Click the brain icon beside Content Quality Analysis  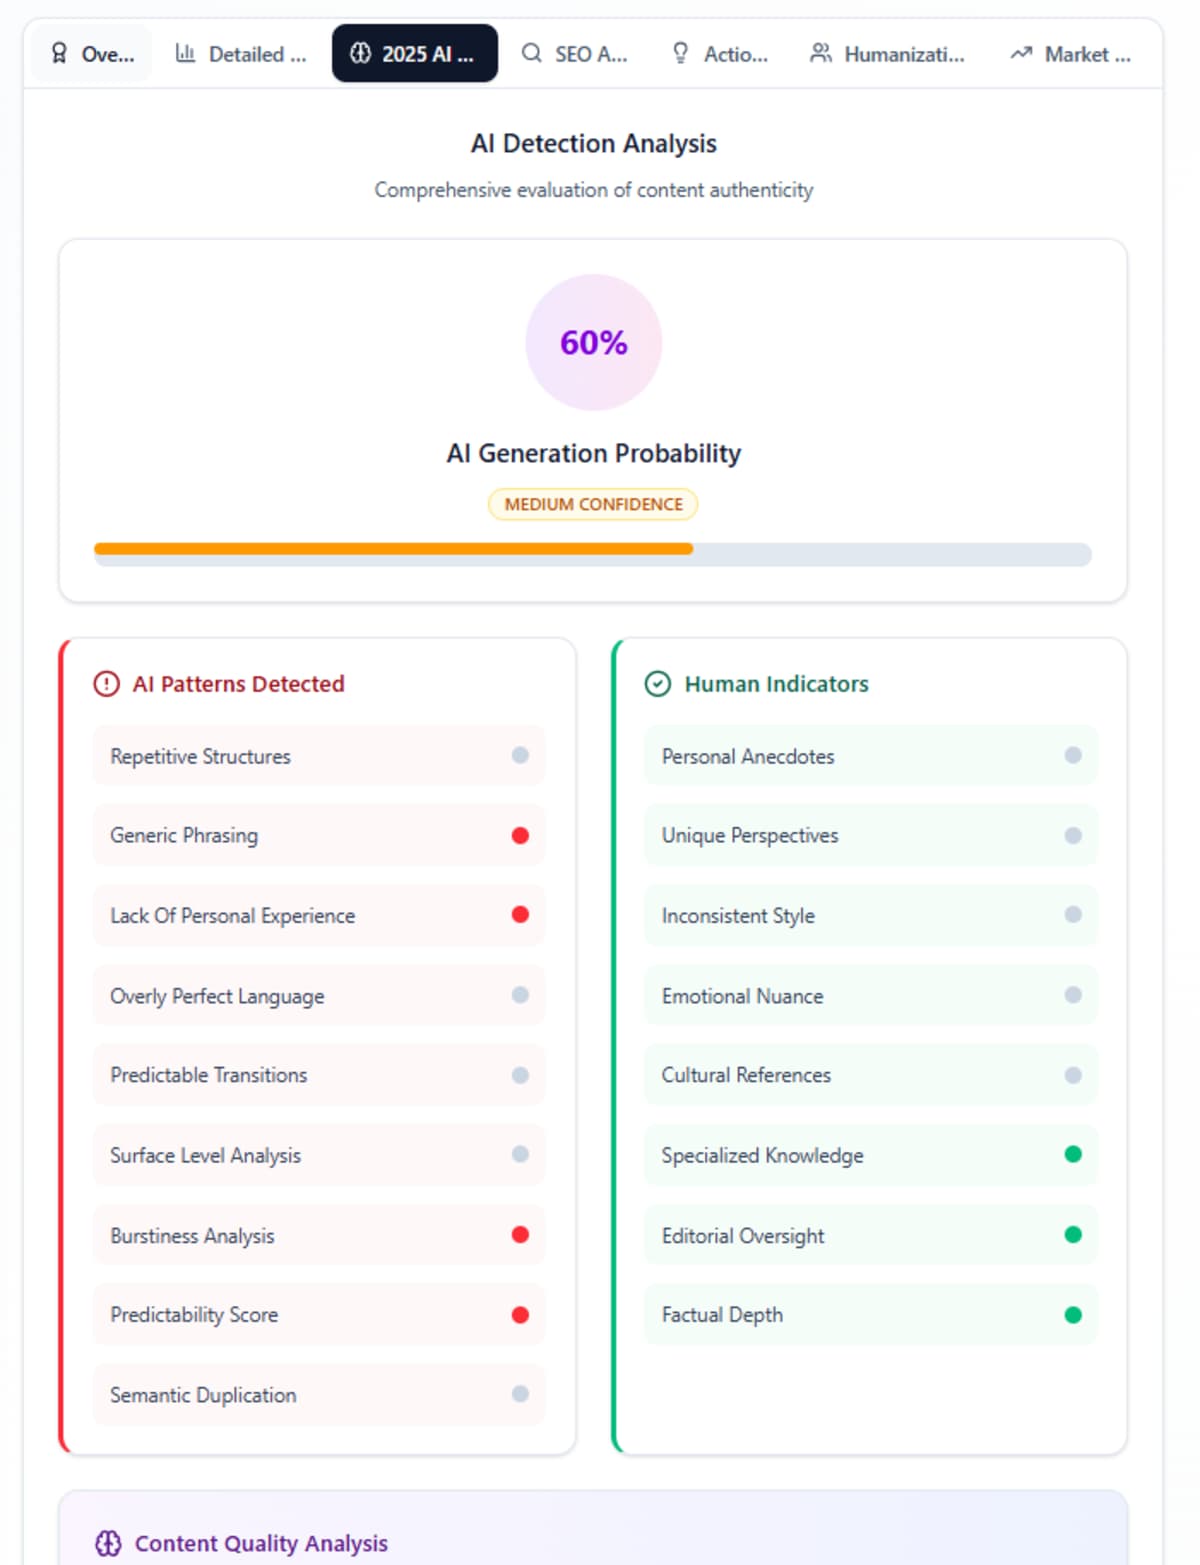click(x=108, y=1543)
